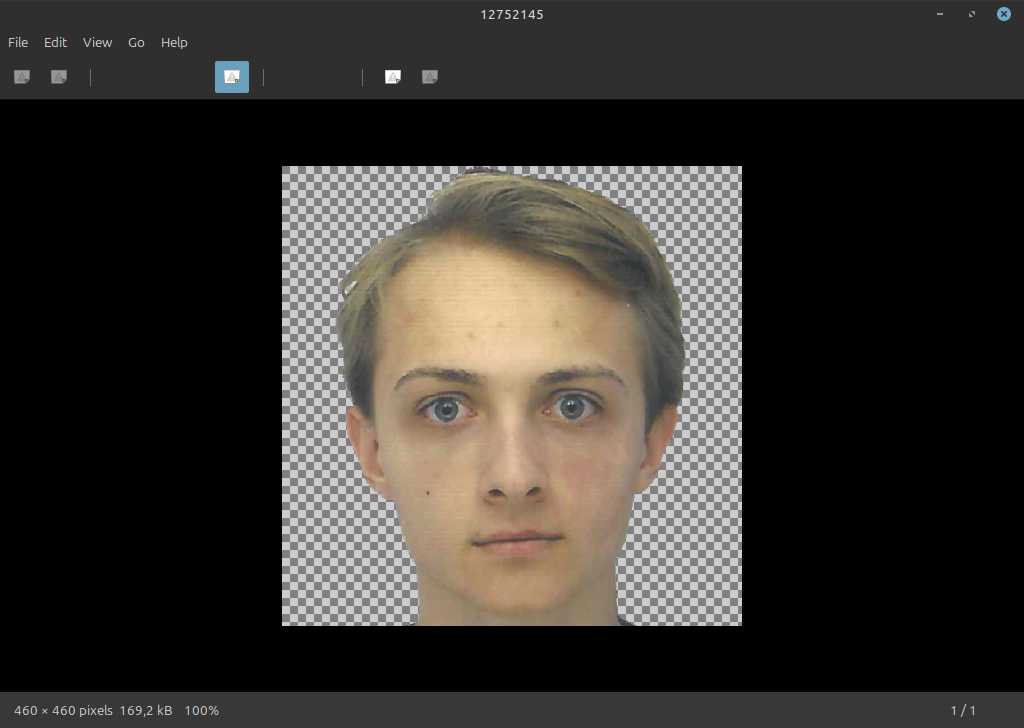
Task: Toggle the highlighted blue toolbar button
Action: point(232,77)
